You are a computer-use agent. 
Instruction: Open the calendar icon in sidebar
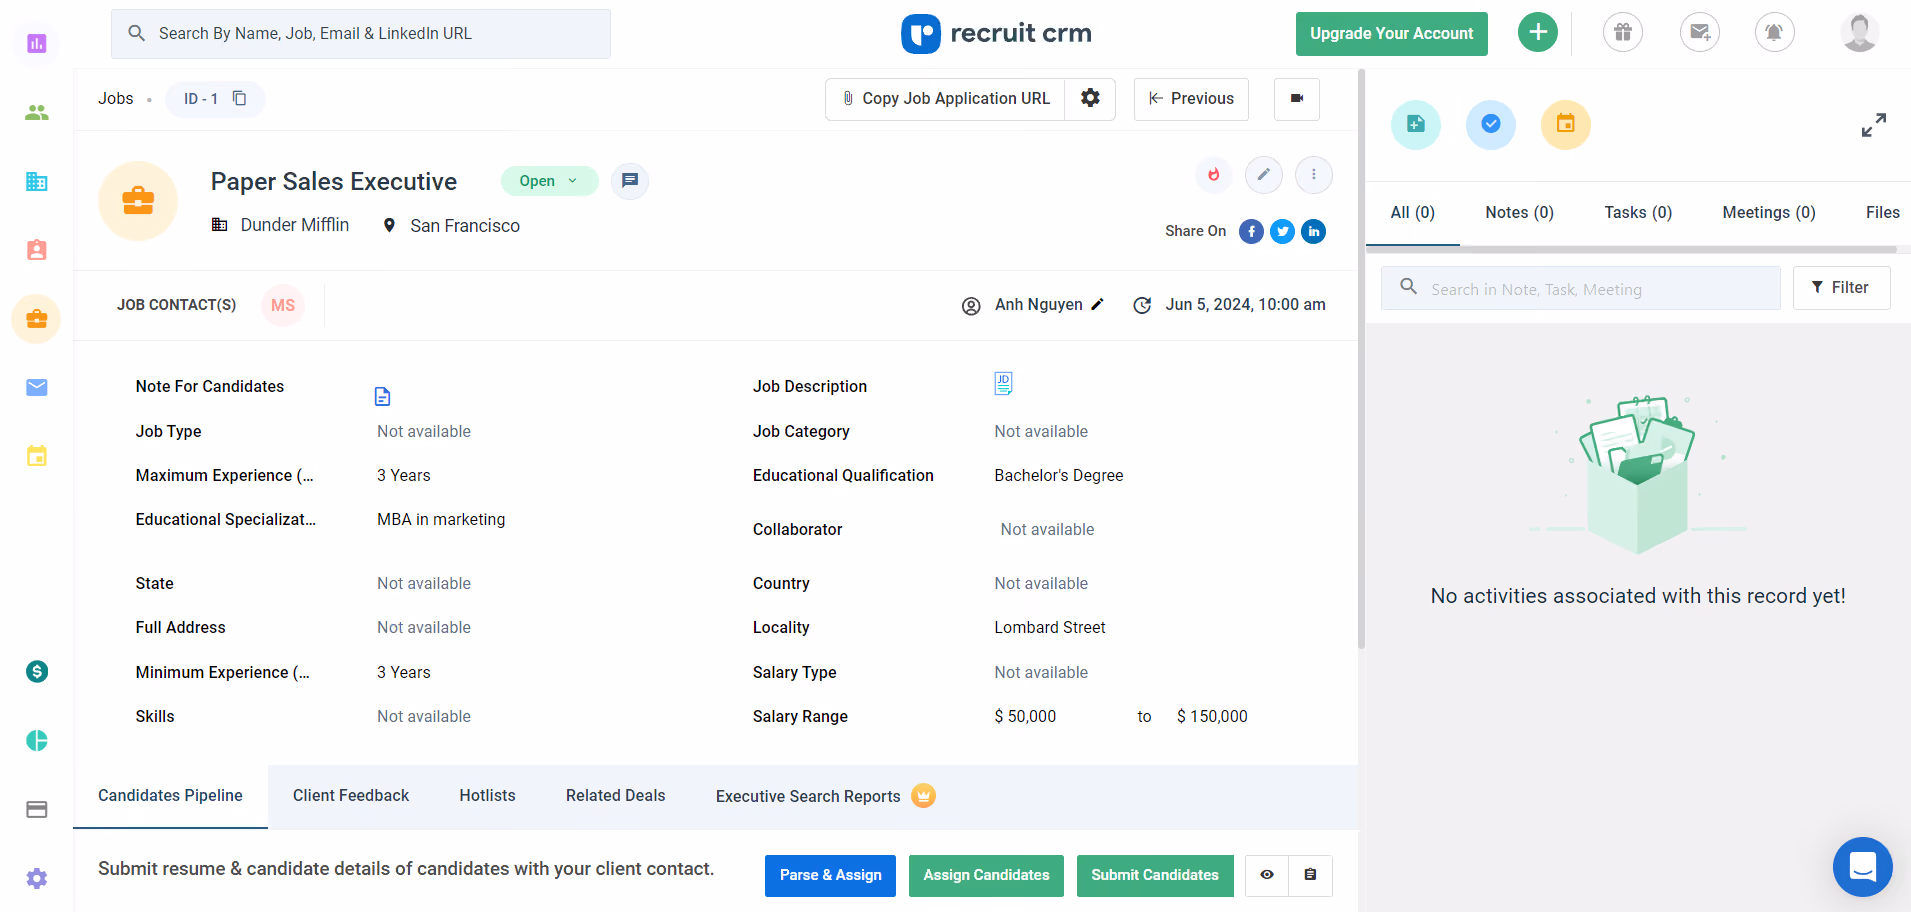(x=37, y=456)
